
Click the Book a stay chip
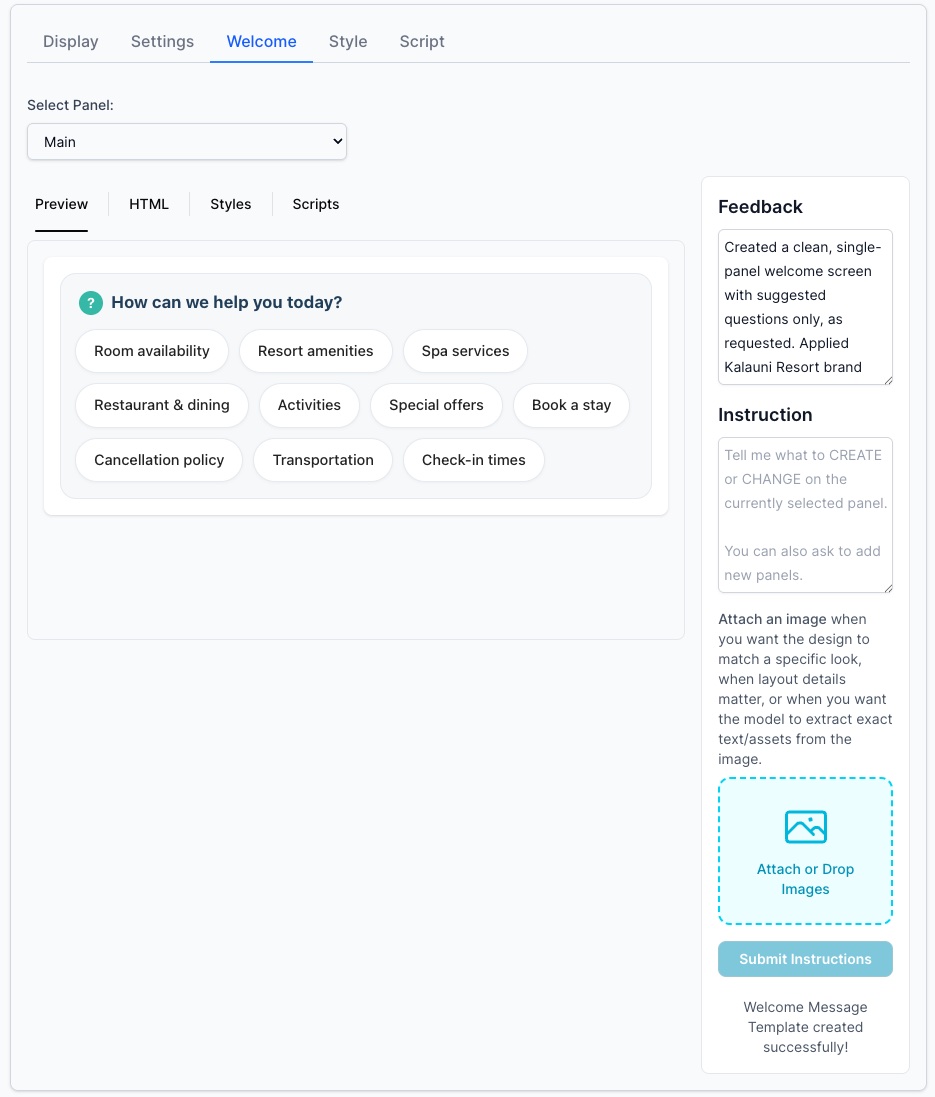point(571,405)
